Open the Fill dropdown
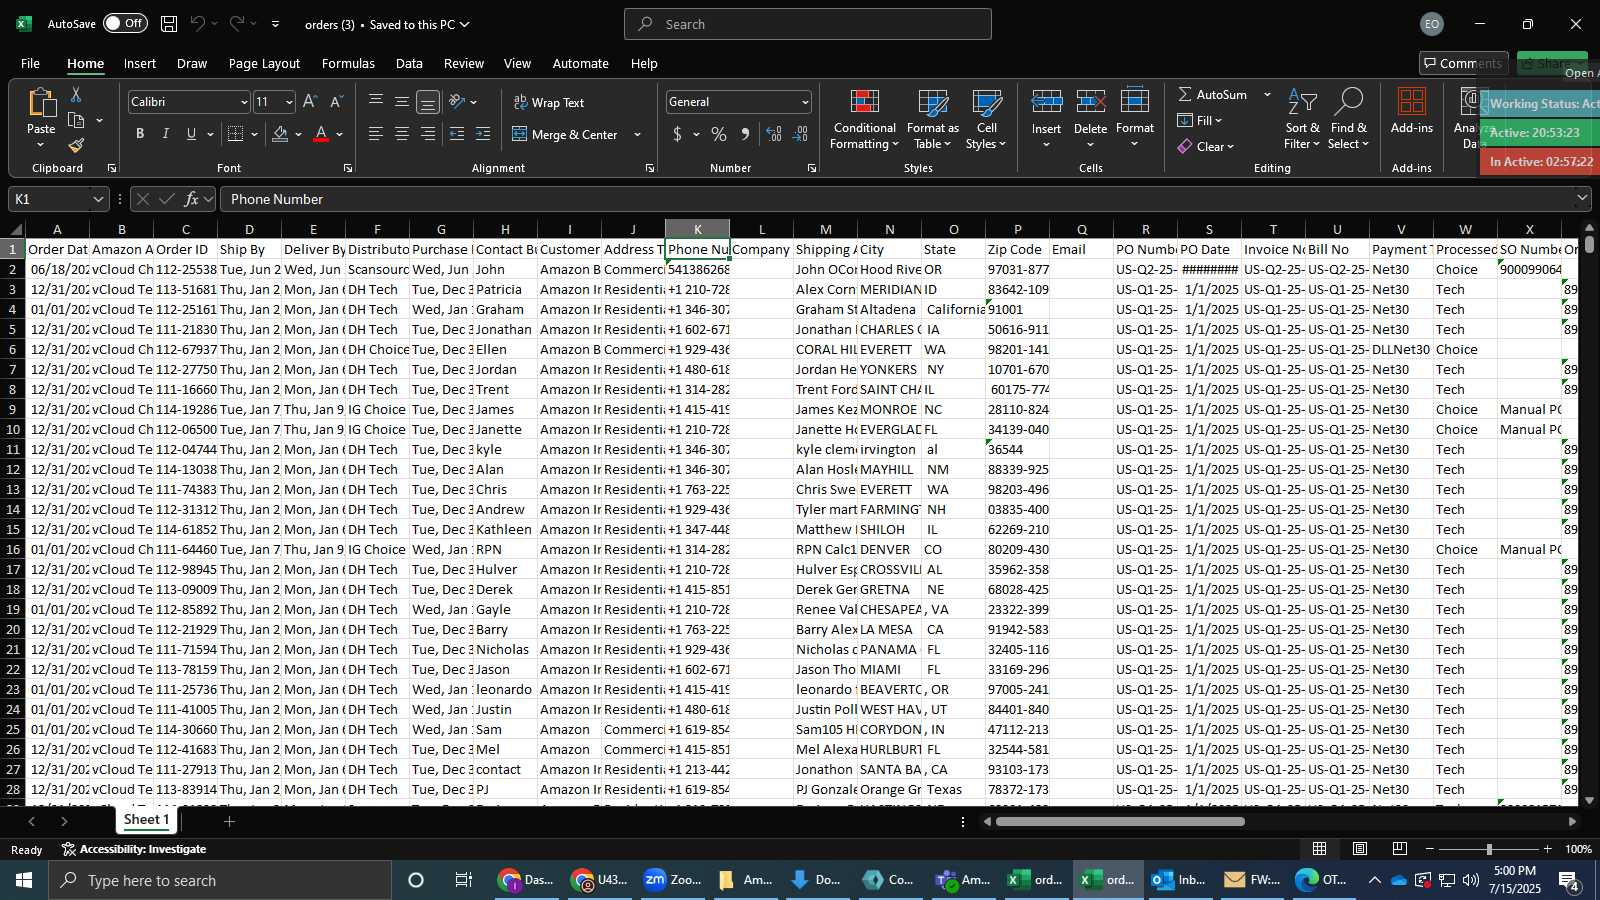The image size is (1600, 900). (1200, 120)
